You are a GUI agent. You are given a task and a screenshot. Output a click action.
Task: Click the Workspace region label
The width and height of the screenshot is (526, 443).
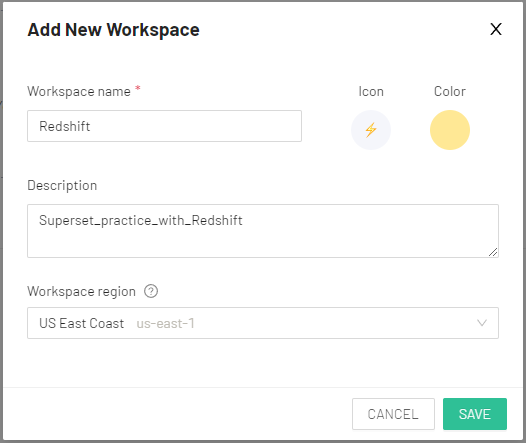pos(82,291)
